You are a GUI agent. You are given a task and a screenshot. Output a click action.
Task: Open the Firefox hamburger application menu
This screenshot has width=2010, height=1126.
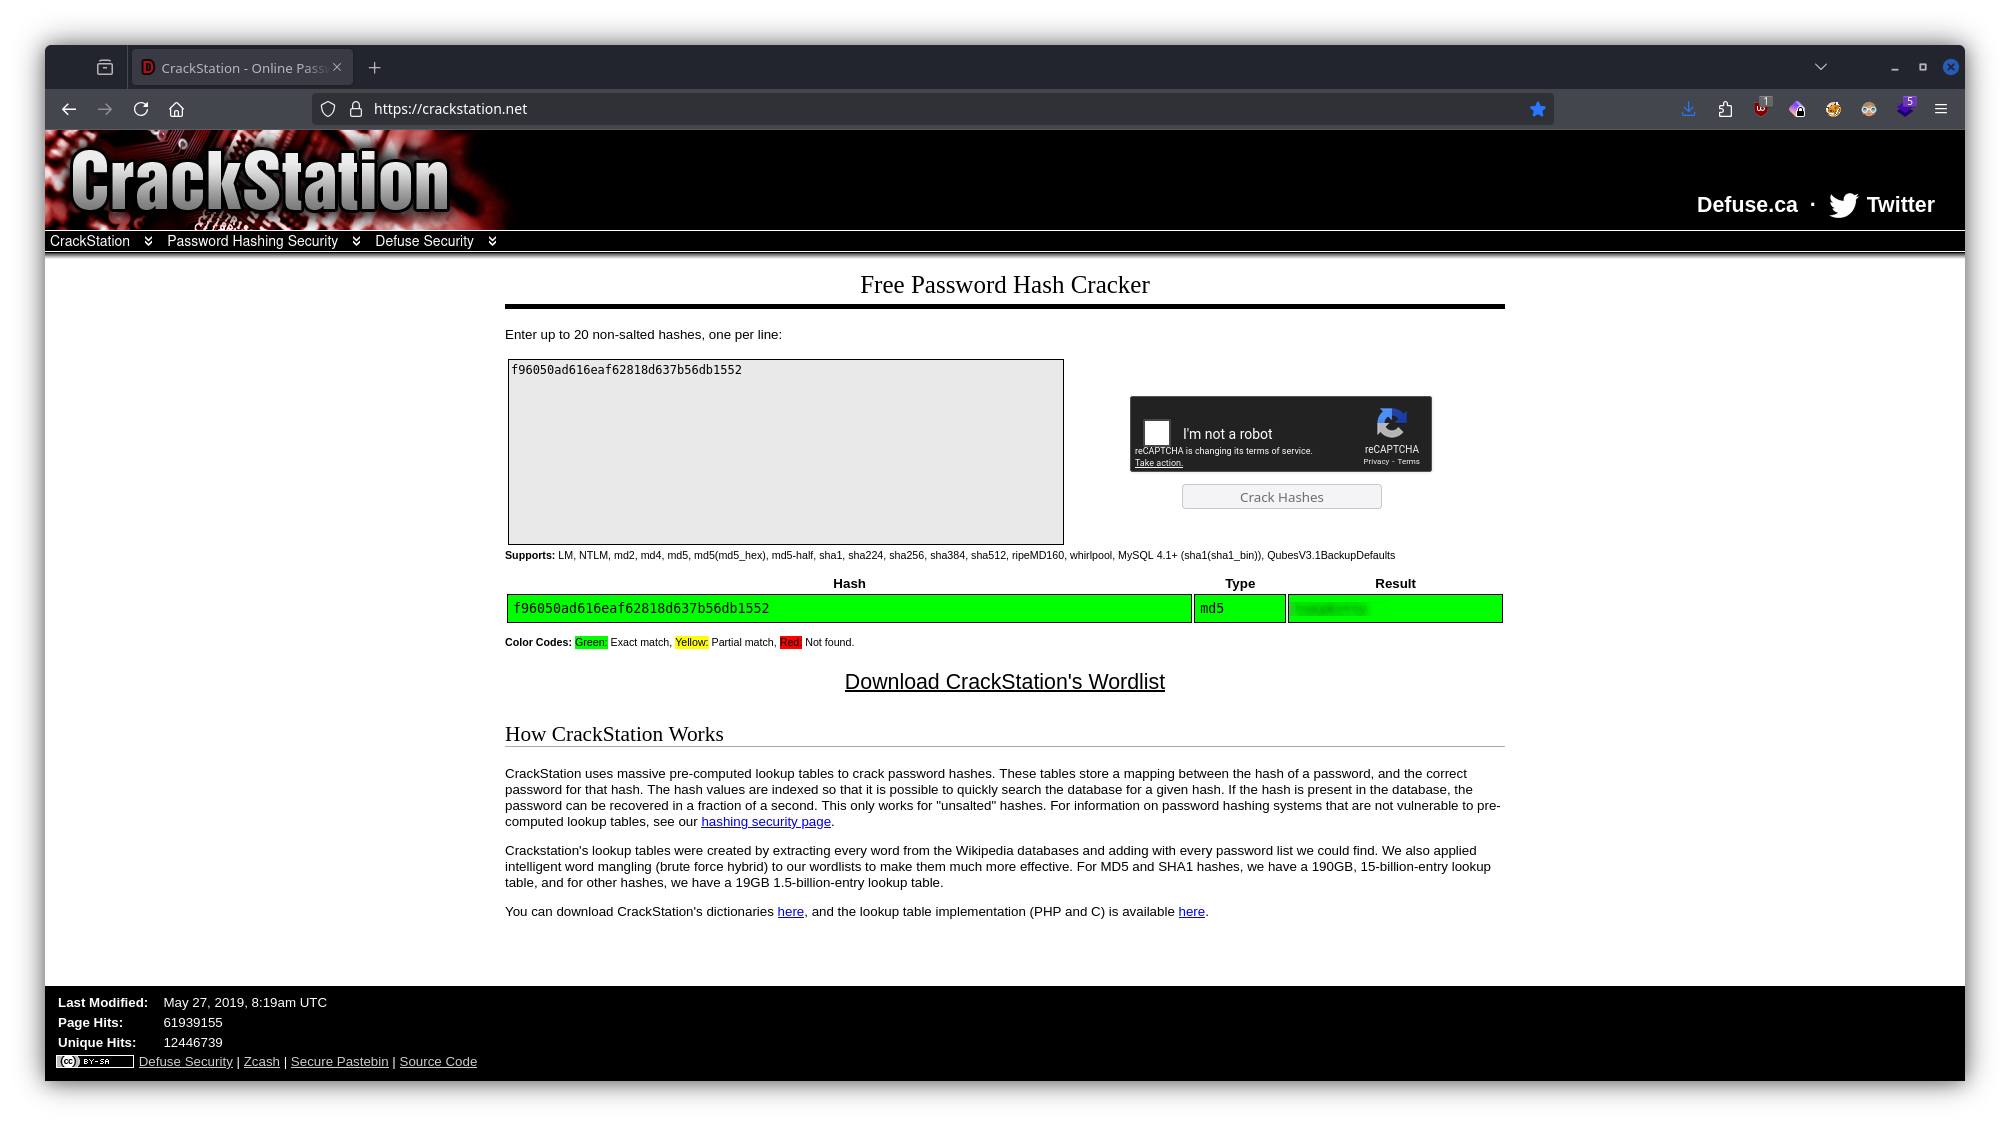coord(1941,109)
